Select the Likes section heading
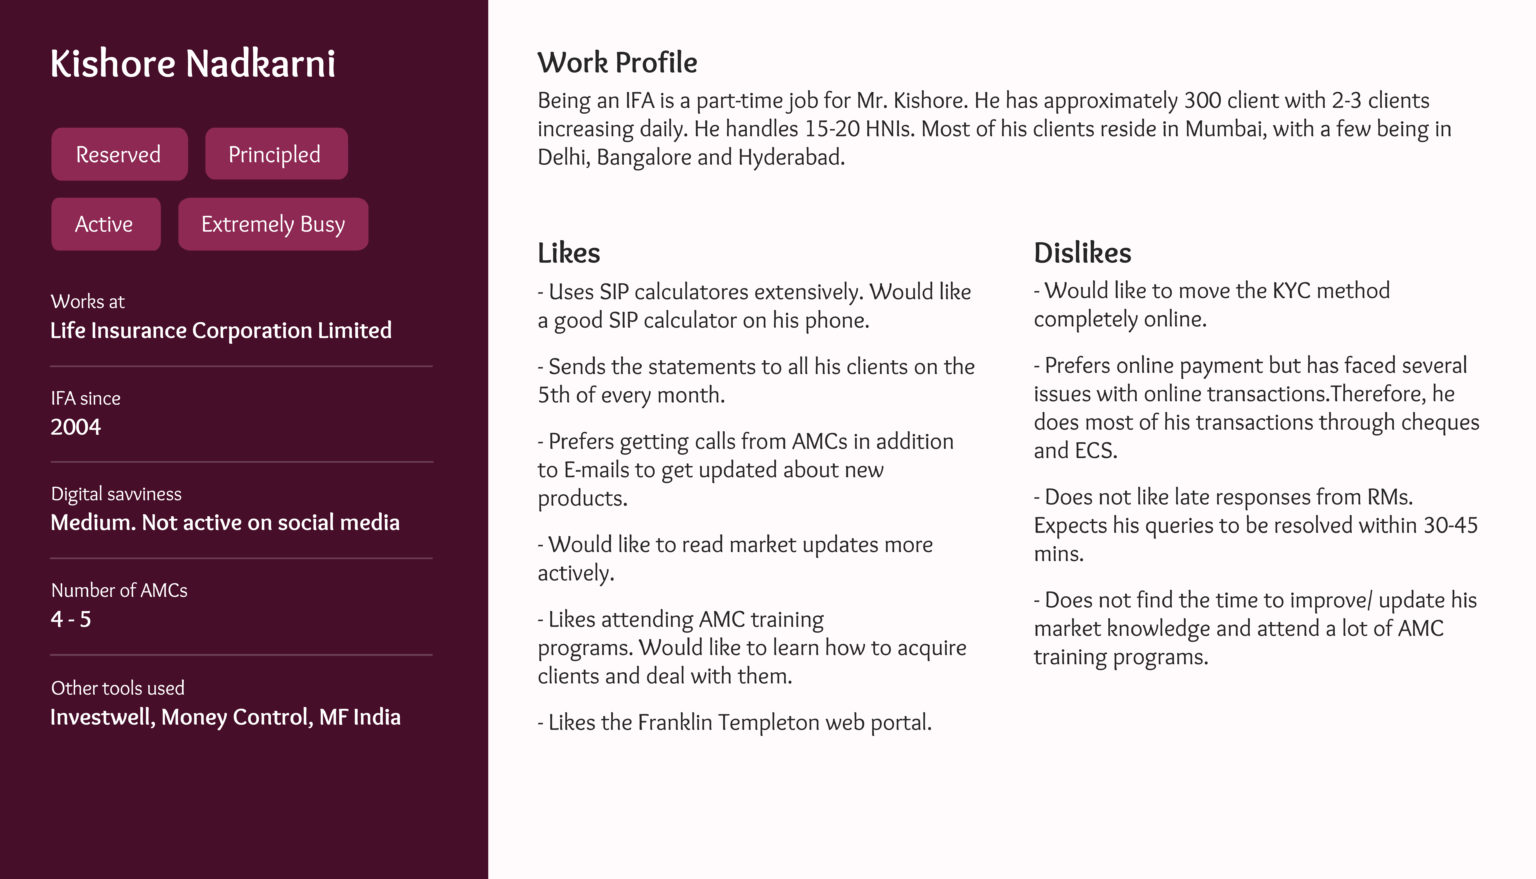Image resolution: width=1536 pixels, height=879 pixels. pyautogui.click(x=568, y=252)
